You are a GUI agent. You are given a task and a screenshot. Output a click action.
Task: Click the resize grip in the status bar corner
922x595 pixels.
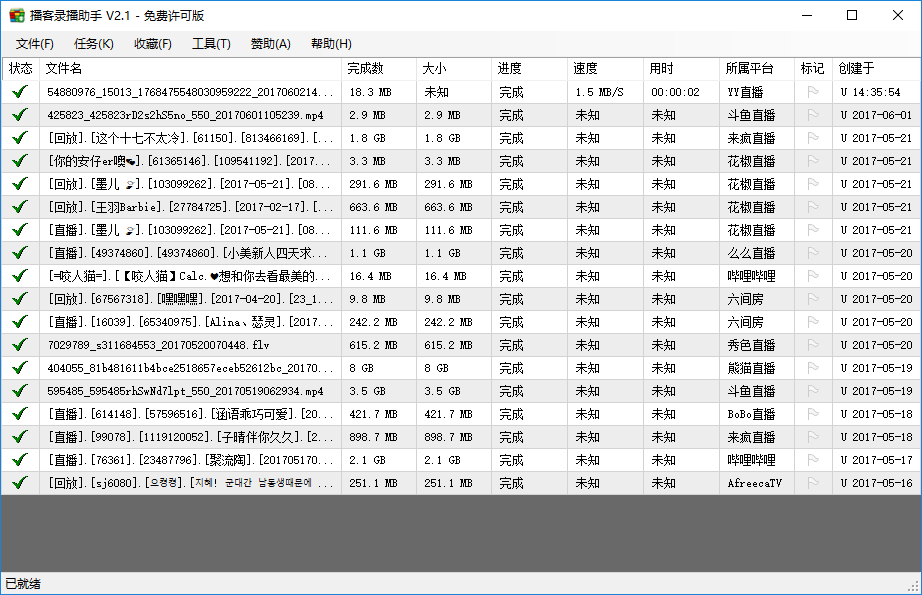coord(913,586)
